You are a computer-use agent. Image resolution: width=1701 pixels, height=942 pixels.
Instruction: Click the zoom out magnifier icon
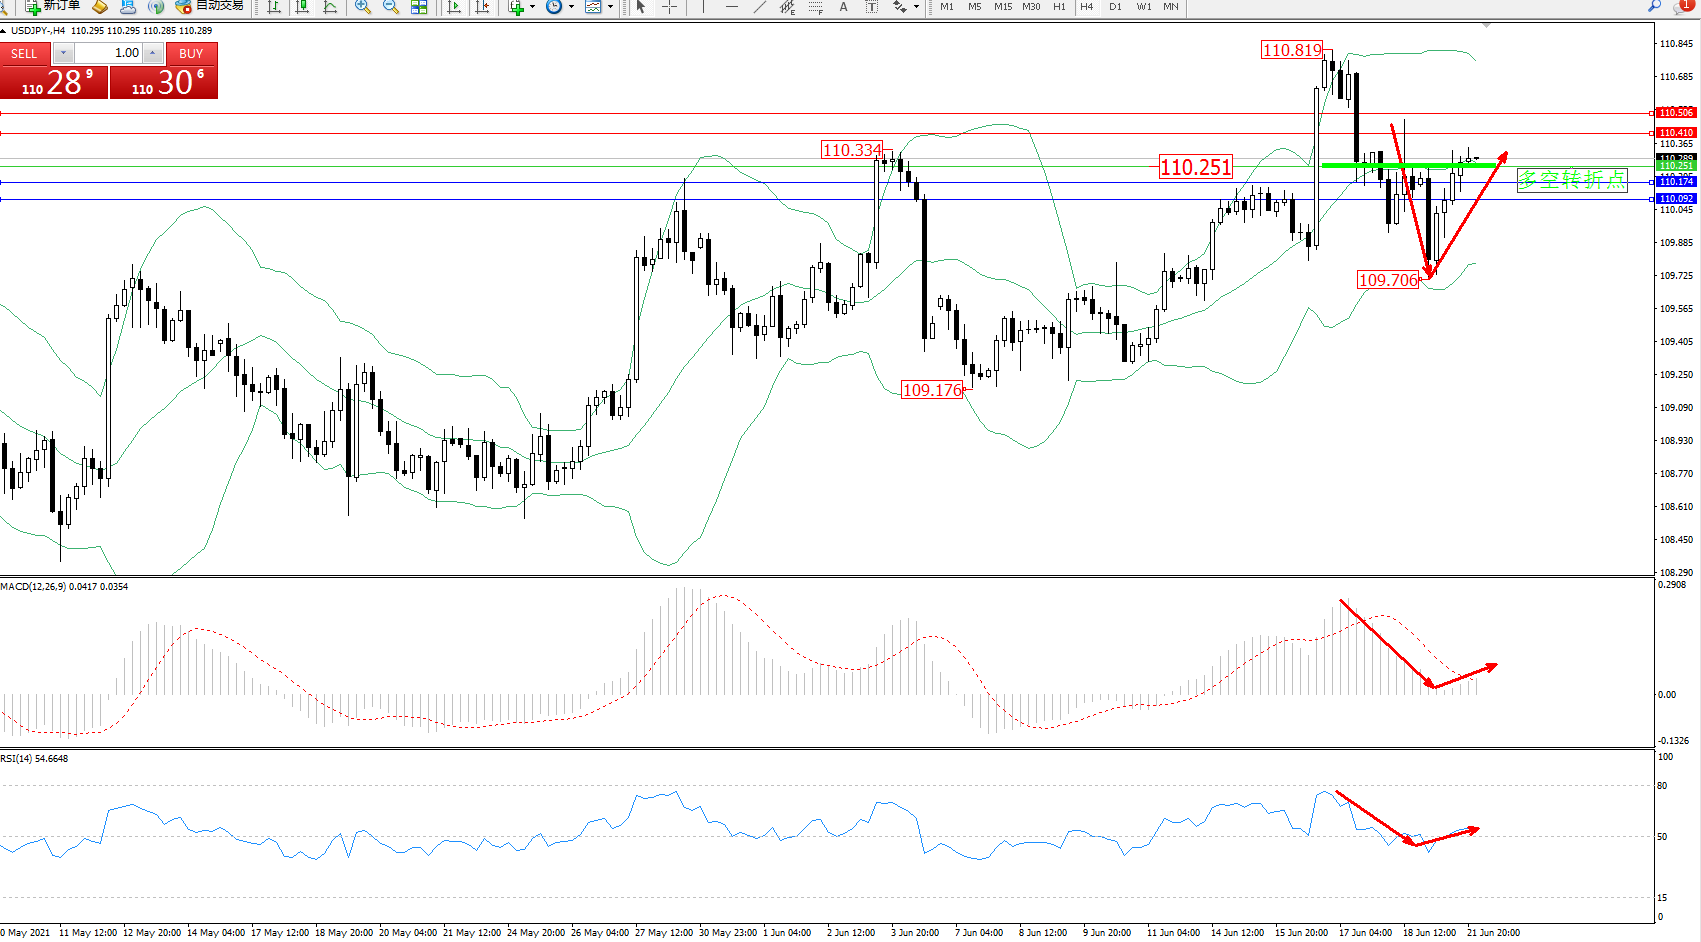(x=391, y=7)
